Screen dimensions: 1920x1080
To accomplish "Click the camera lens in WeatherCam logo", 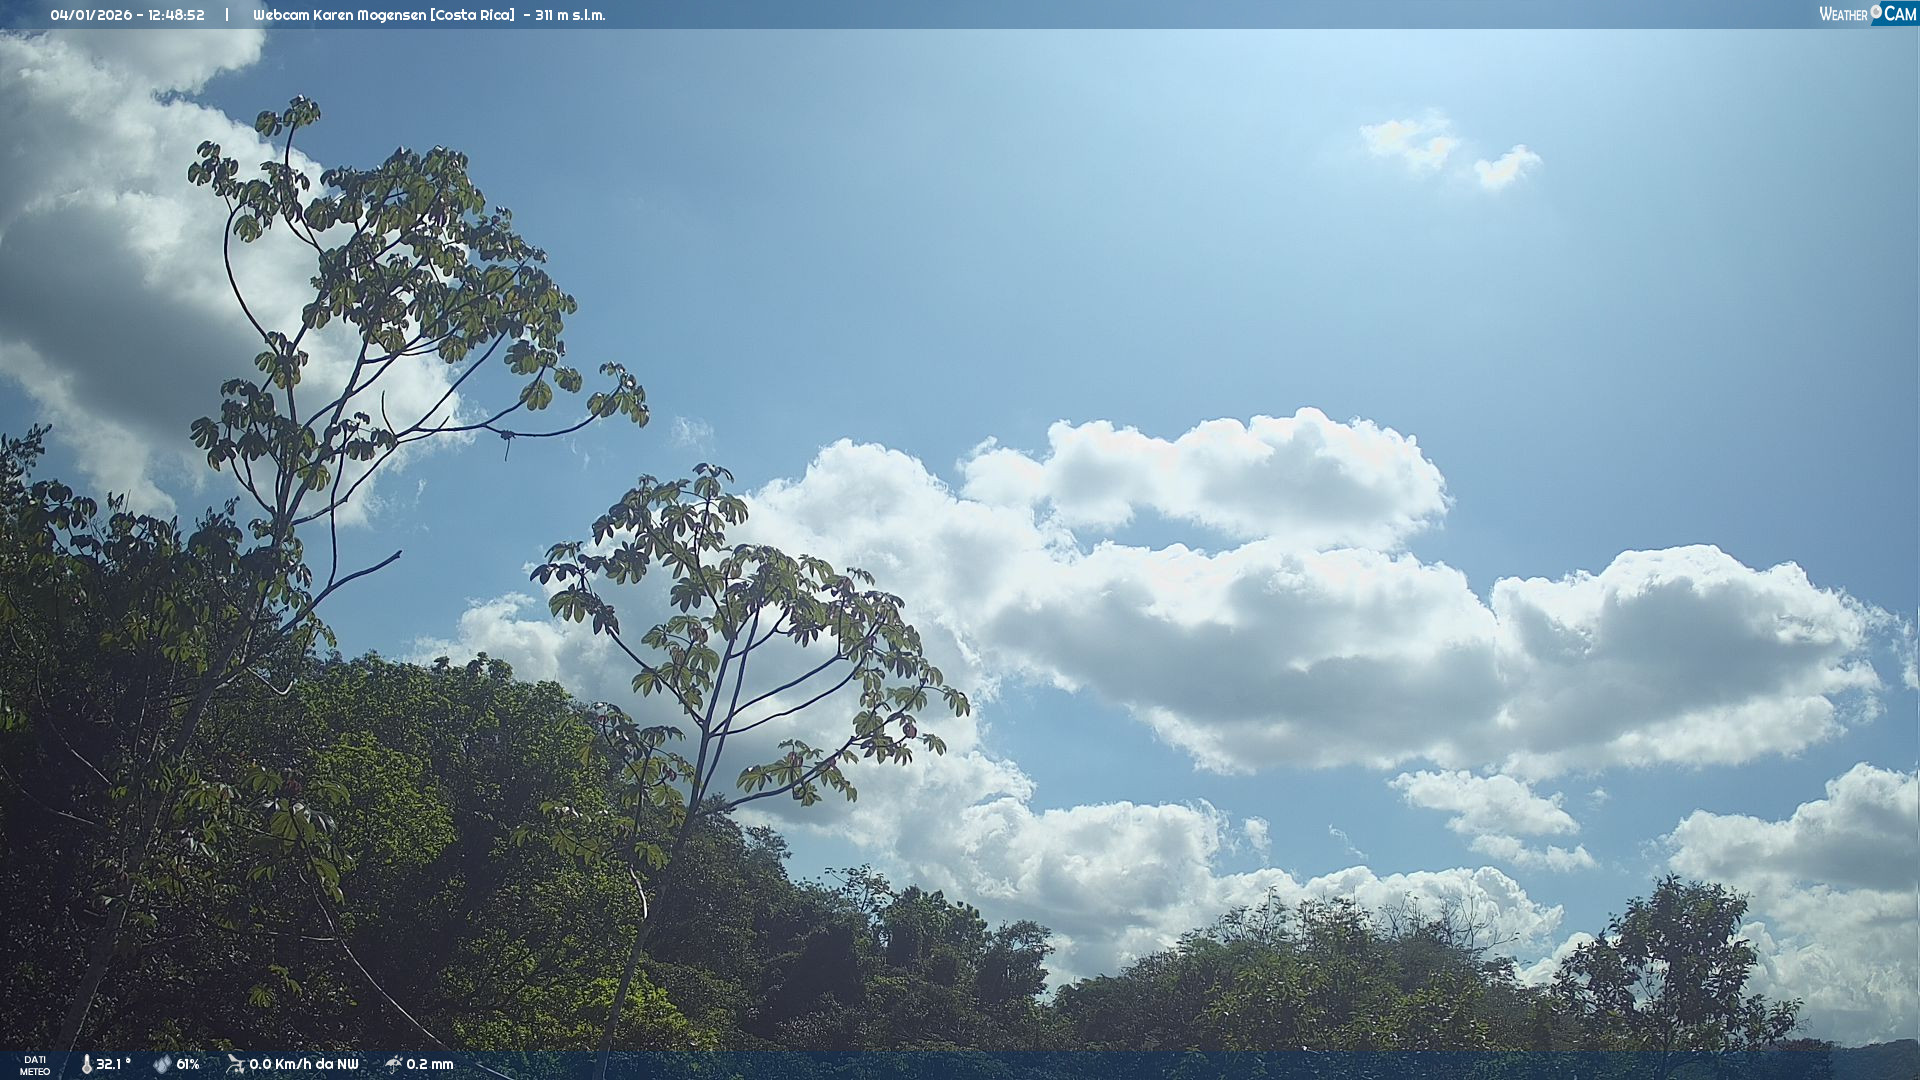I will click(x=1876, y=11).
